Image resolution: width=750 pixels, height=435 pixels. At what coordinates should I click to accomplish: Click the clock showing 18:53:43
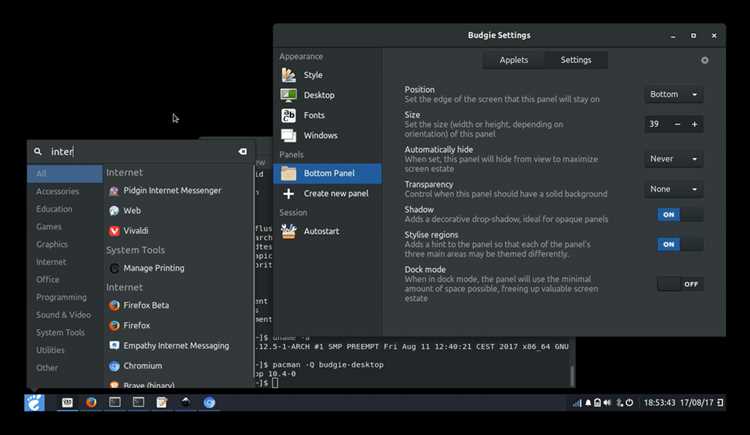(x=659, y=403)
